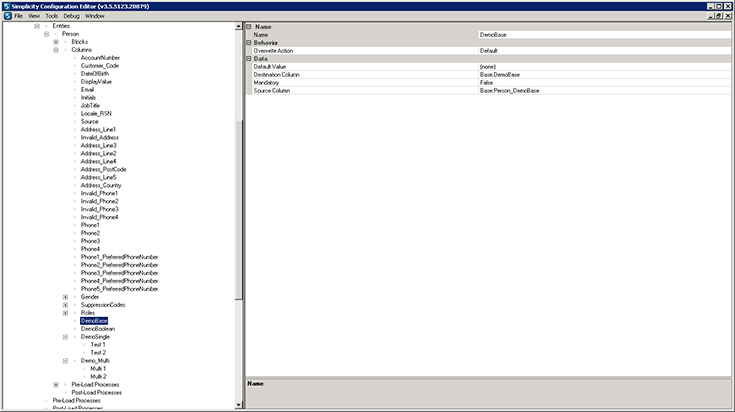Select the Invalid_Address column
735x412 pixels.
pyautogui.click(x=99, y=137)
